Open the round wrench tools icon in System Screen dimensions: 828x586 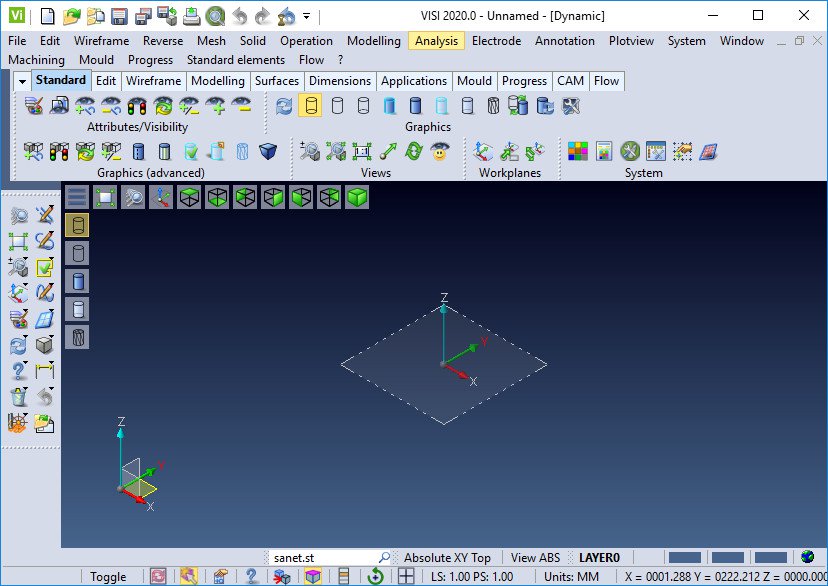point(629,152)
